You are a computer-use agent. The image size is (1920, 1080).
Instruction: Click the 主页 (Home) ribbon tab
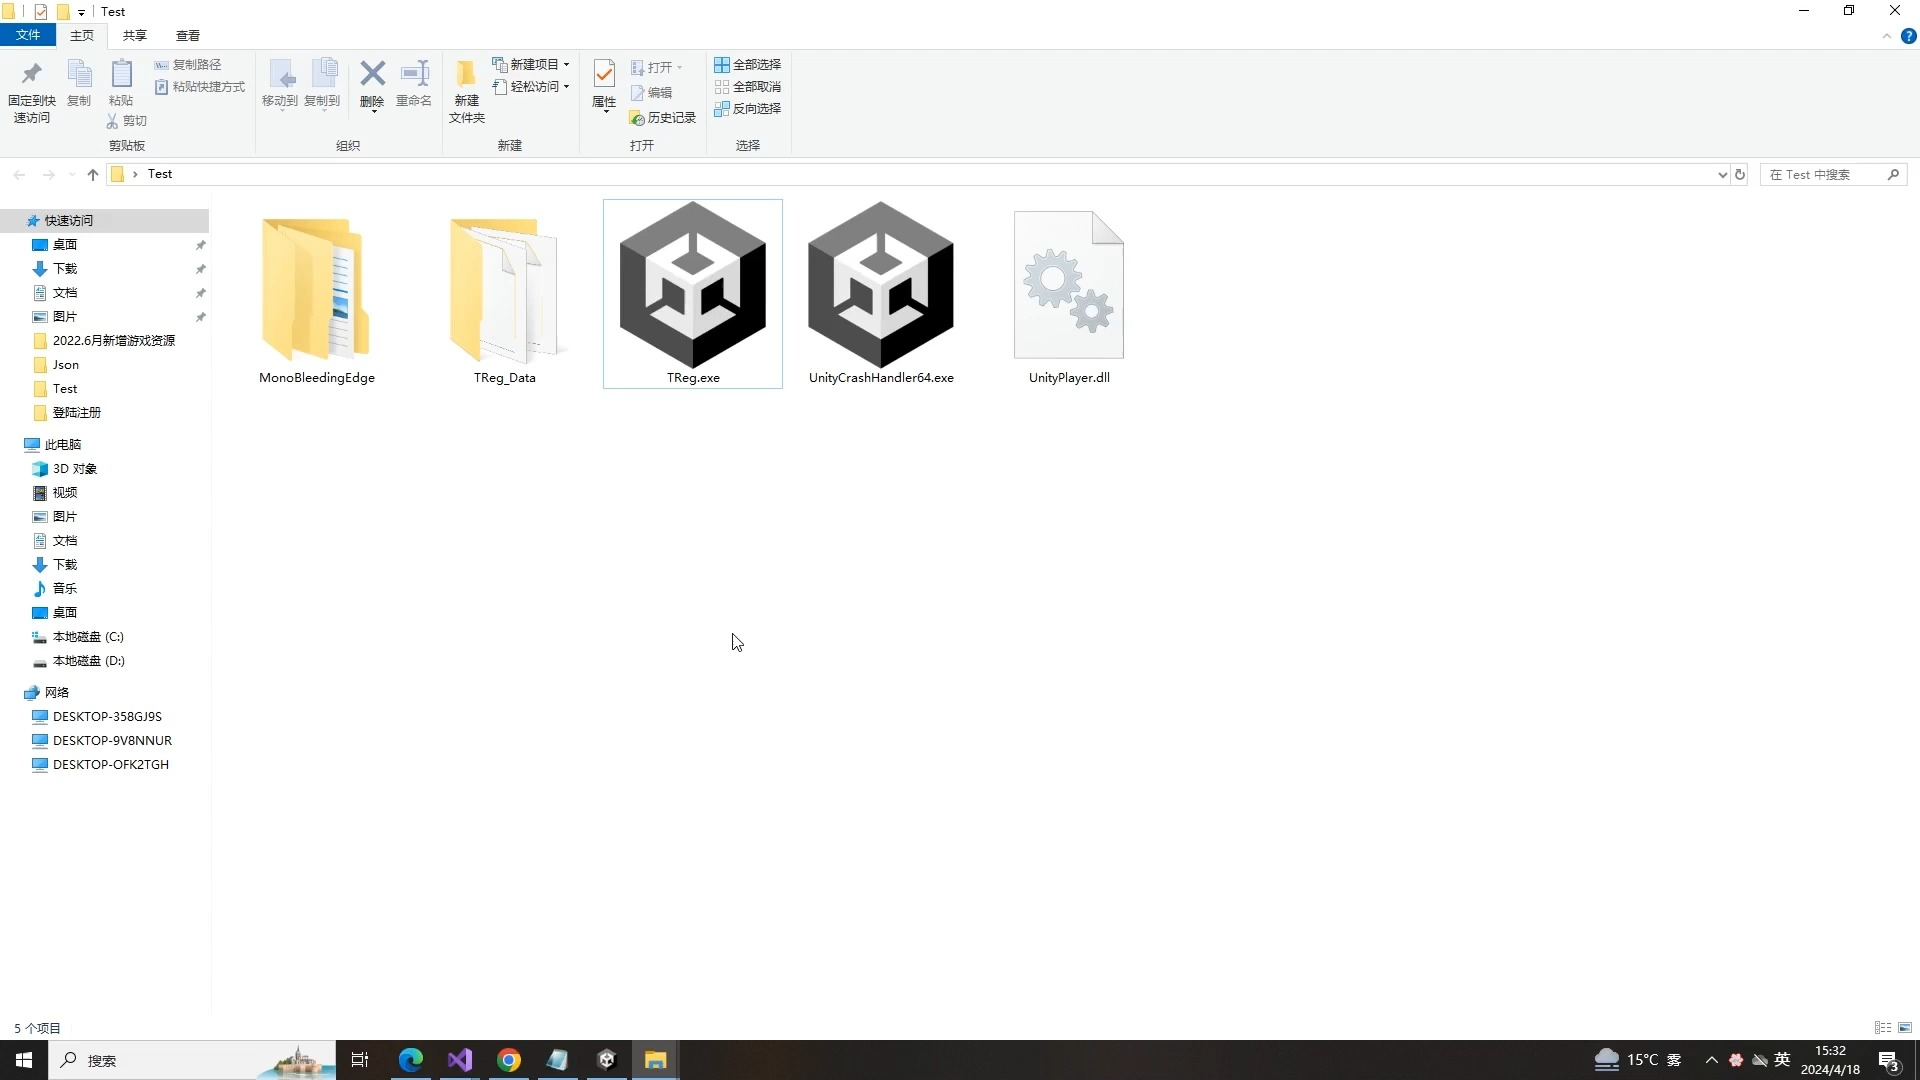click(82, 36)
